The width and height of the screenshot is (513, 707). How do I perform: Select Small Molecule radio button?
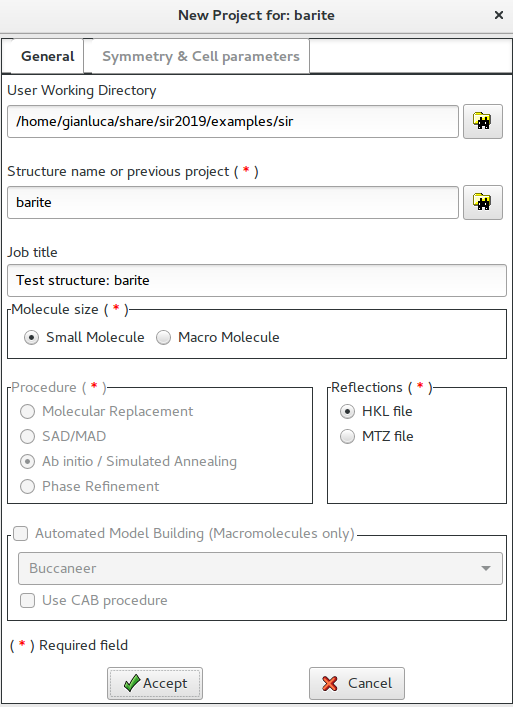31,337
